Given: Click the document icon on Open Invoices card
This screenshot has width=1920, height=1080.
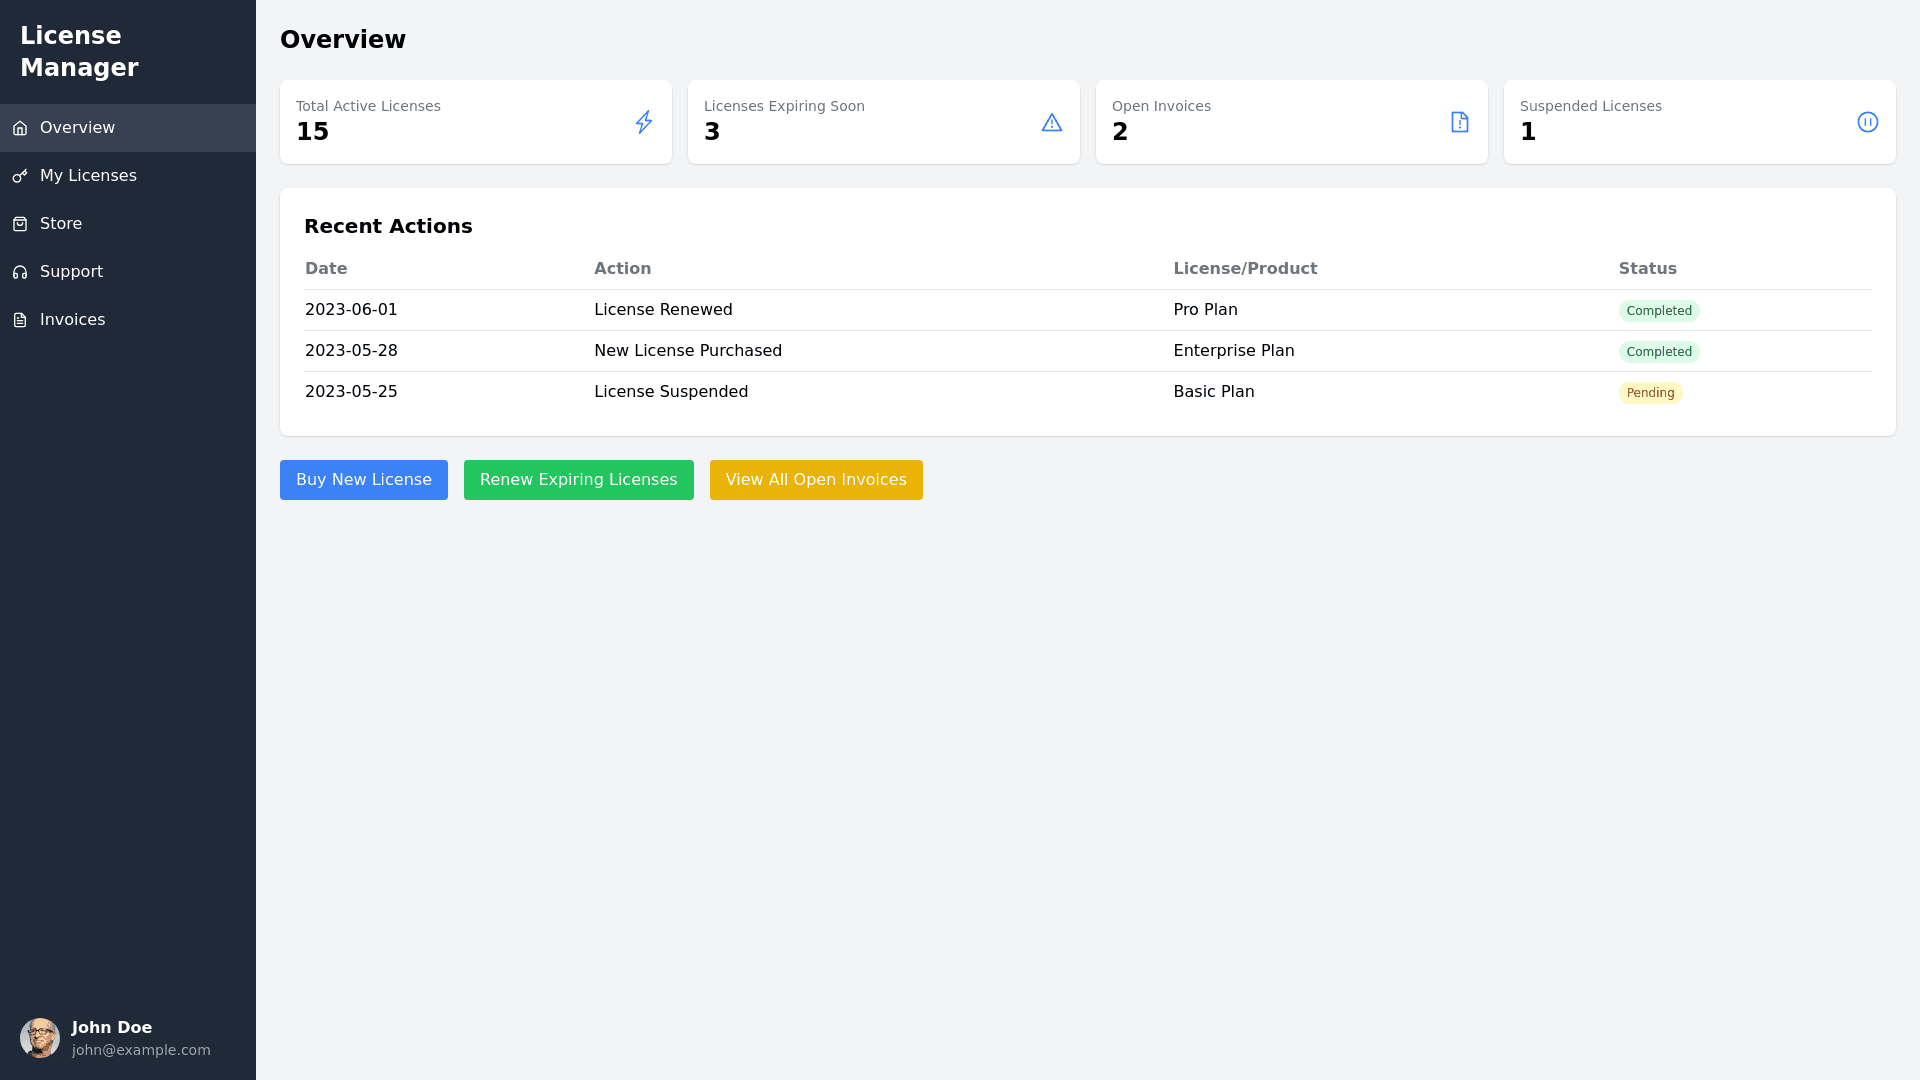Looking at the screenshot, I should point(1459,122).
